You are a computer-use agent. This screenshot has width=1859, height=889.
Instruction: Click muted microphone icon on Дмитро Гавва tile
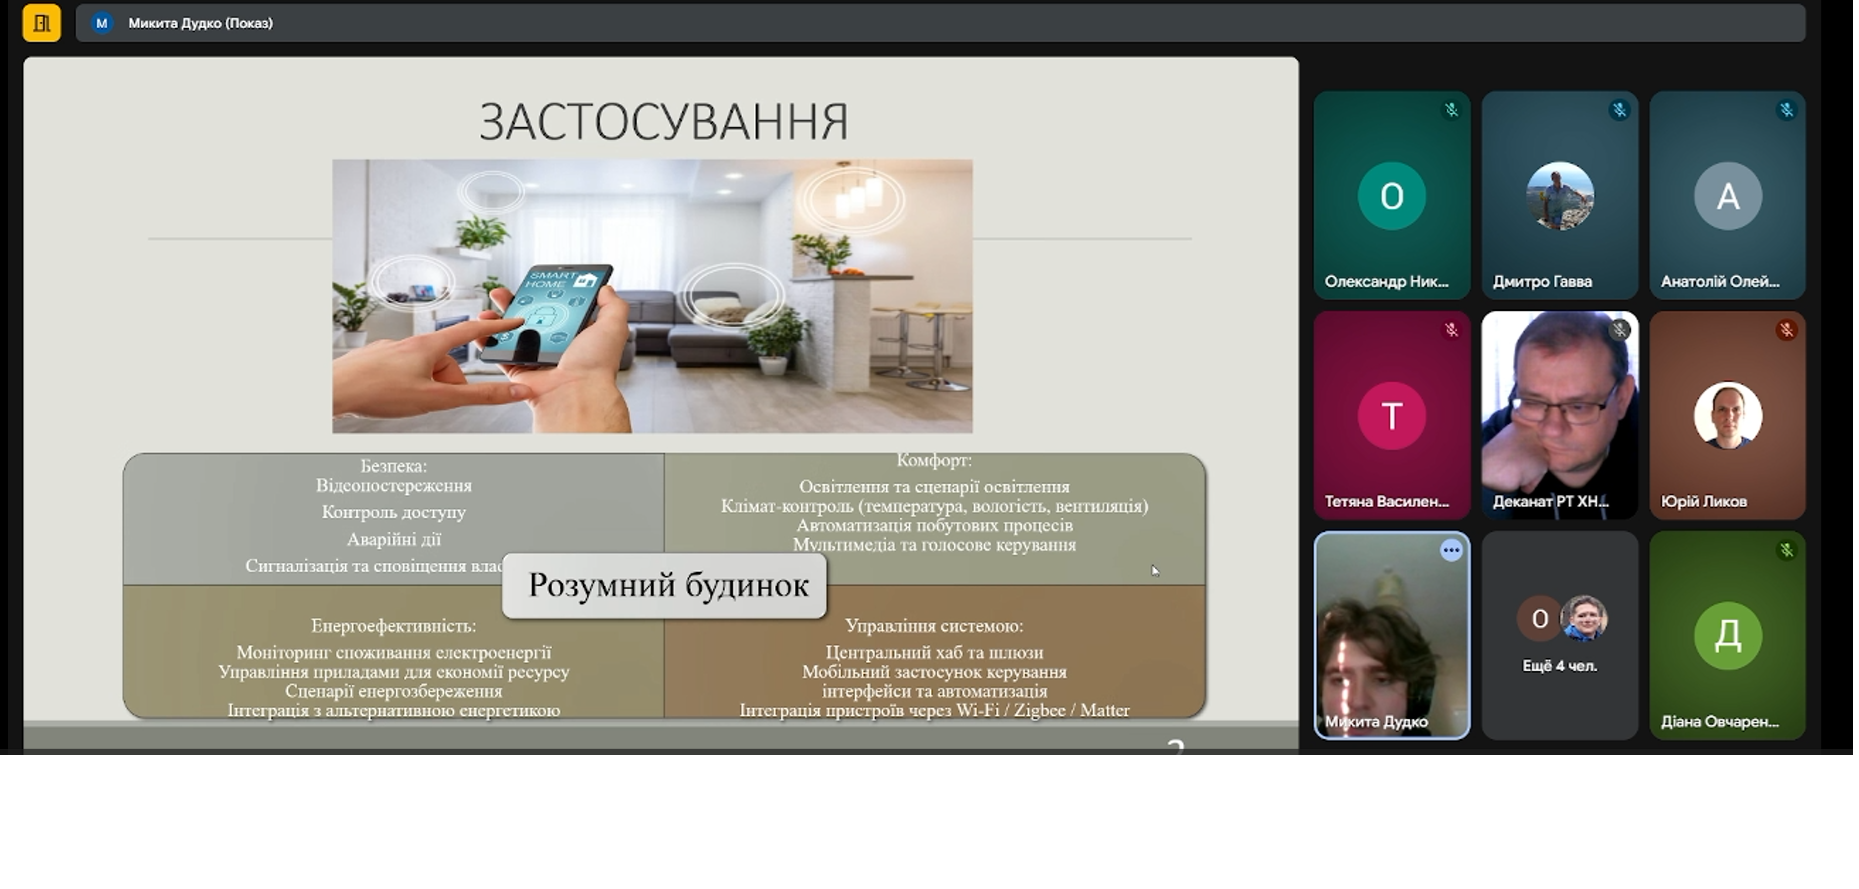click(x=1619, y=110)
